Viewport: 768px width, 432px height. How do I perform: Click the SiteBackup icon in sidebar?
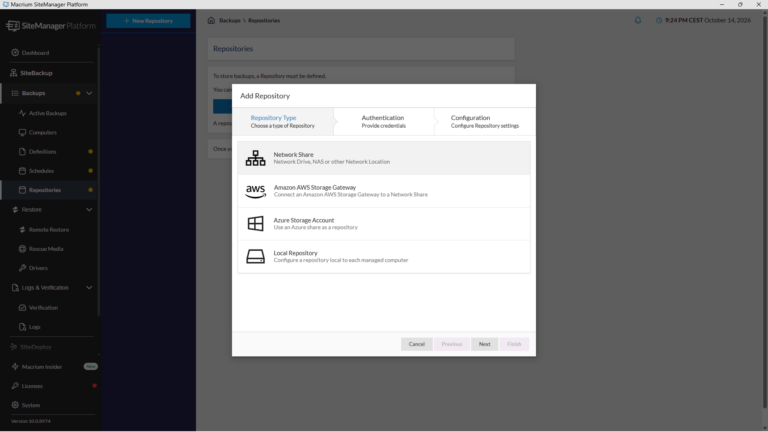coord(13,73)
